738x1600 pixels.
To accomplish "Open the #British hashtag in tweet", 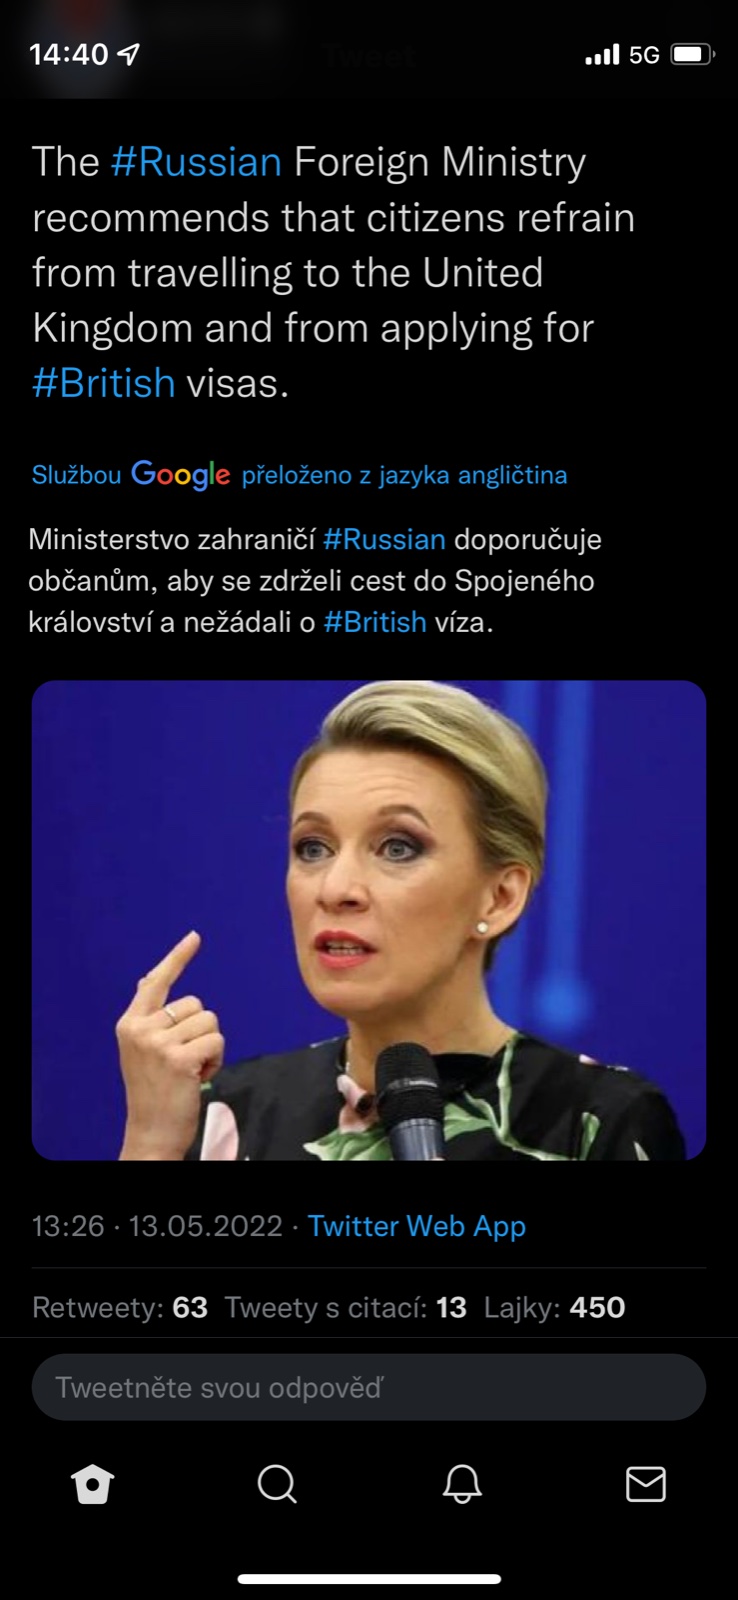I will pos(104,383).
